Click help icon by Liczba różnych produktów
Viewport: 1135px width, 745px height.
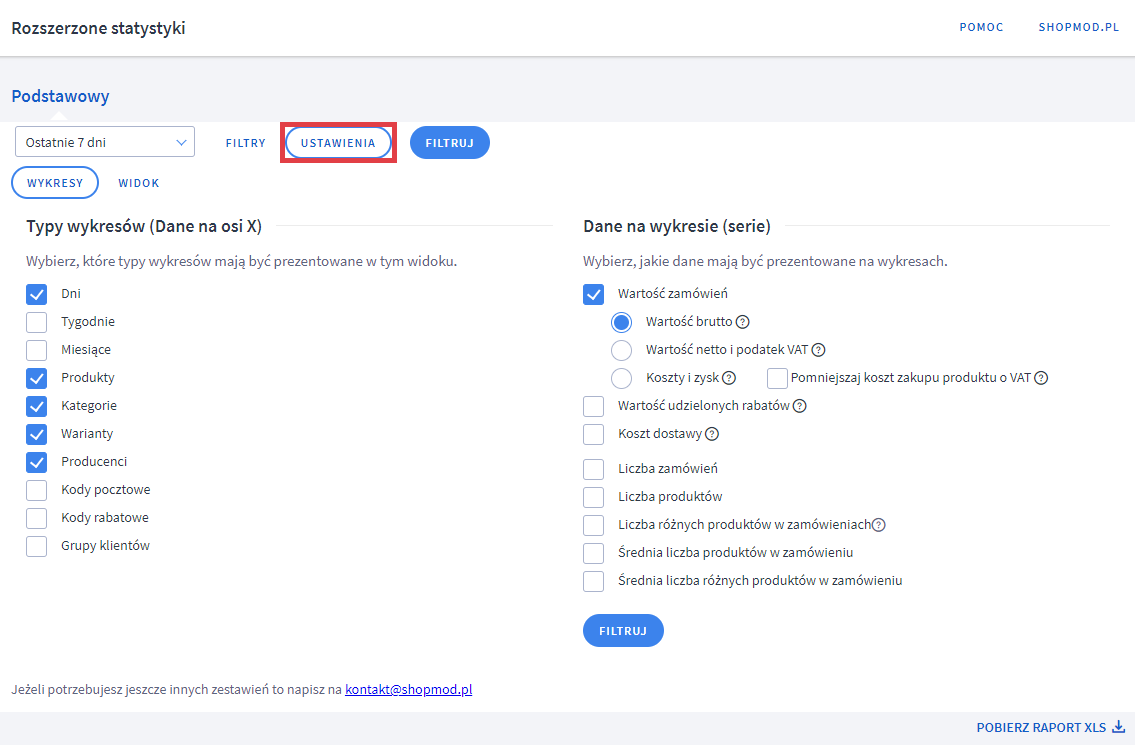coord(879,525)
